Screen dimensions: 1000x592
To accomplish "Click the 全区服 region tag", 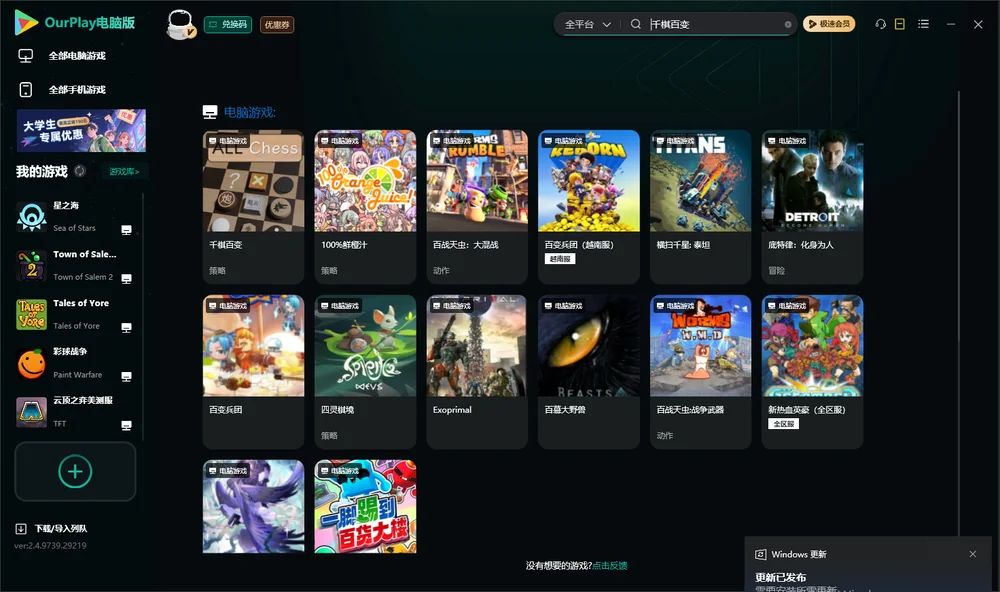I will coord(783,424).
